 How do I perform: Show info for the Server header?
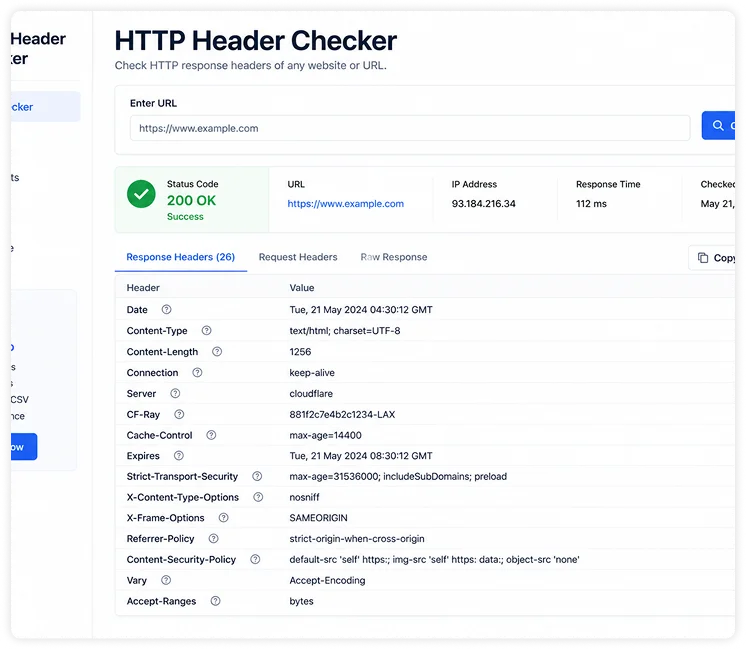tap(175, 393)
